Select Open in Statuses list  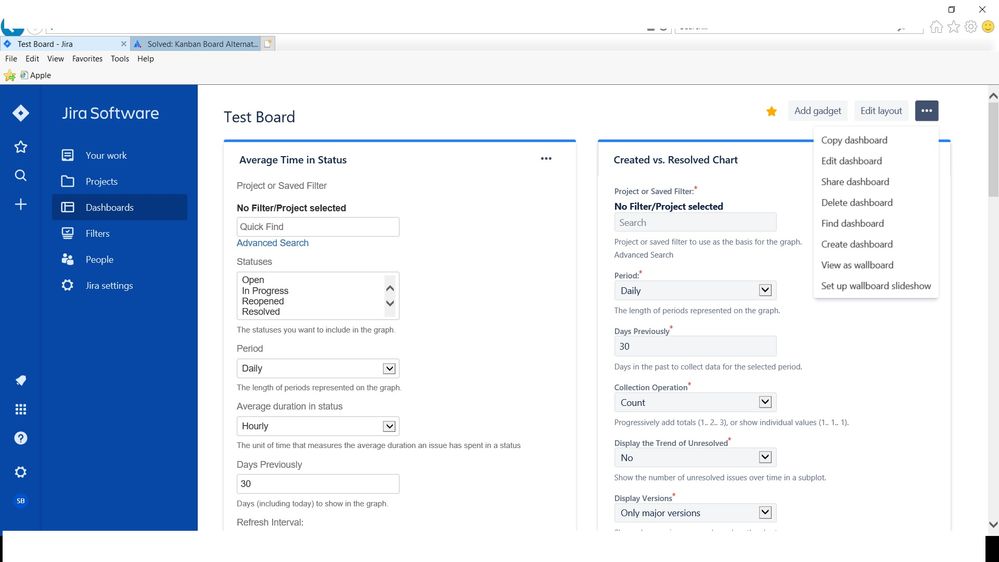tap(253, 280)
